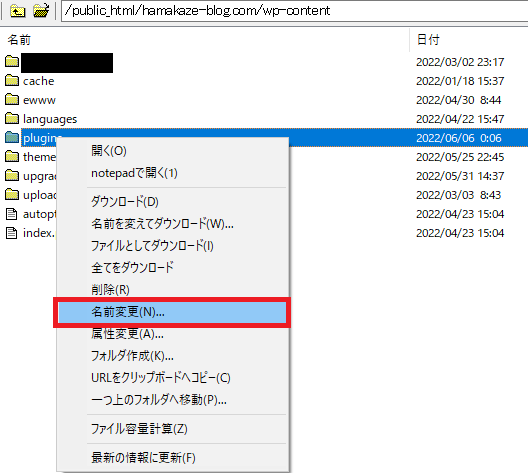528x473 pixels.
Task: Click the go-up-one-folder toolbar icon
Action: 17,11
